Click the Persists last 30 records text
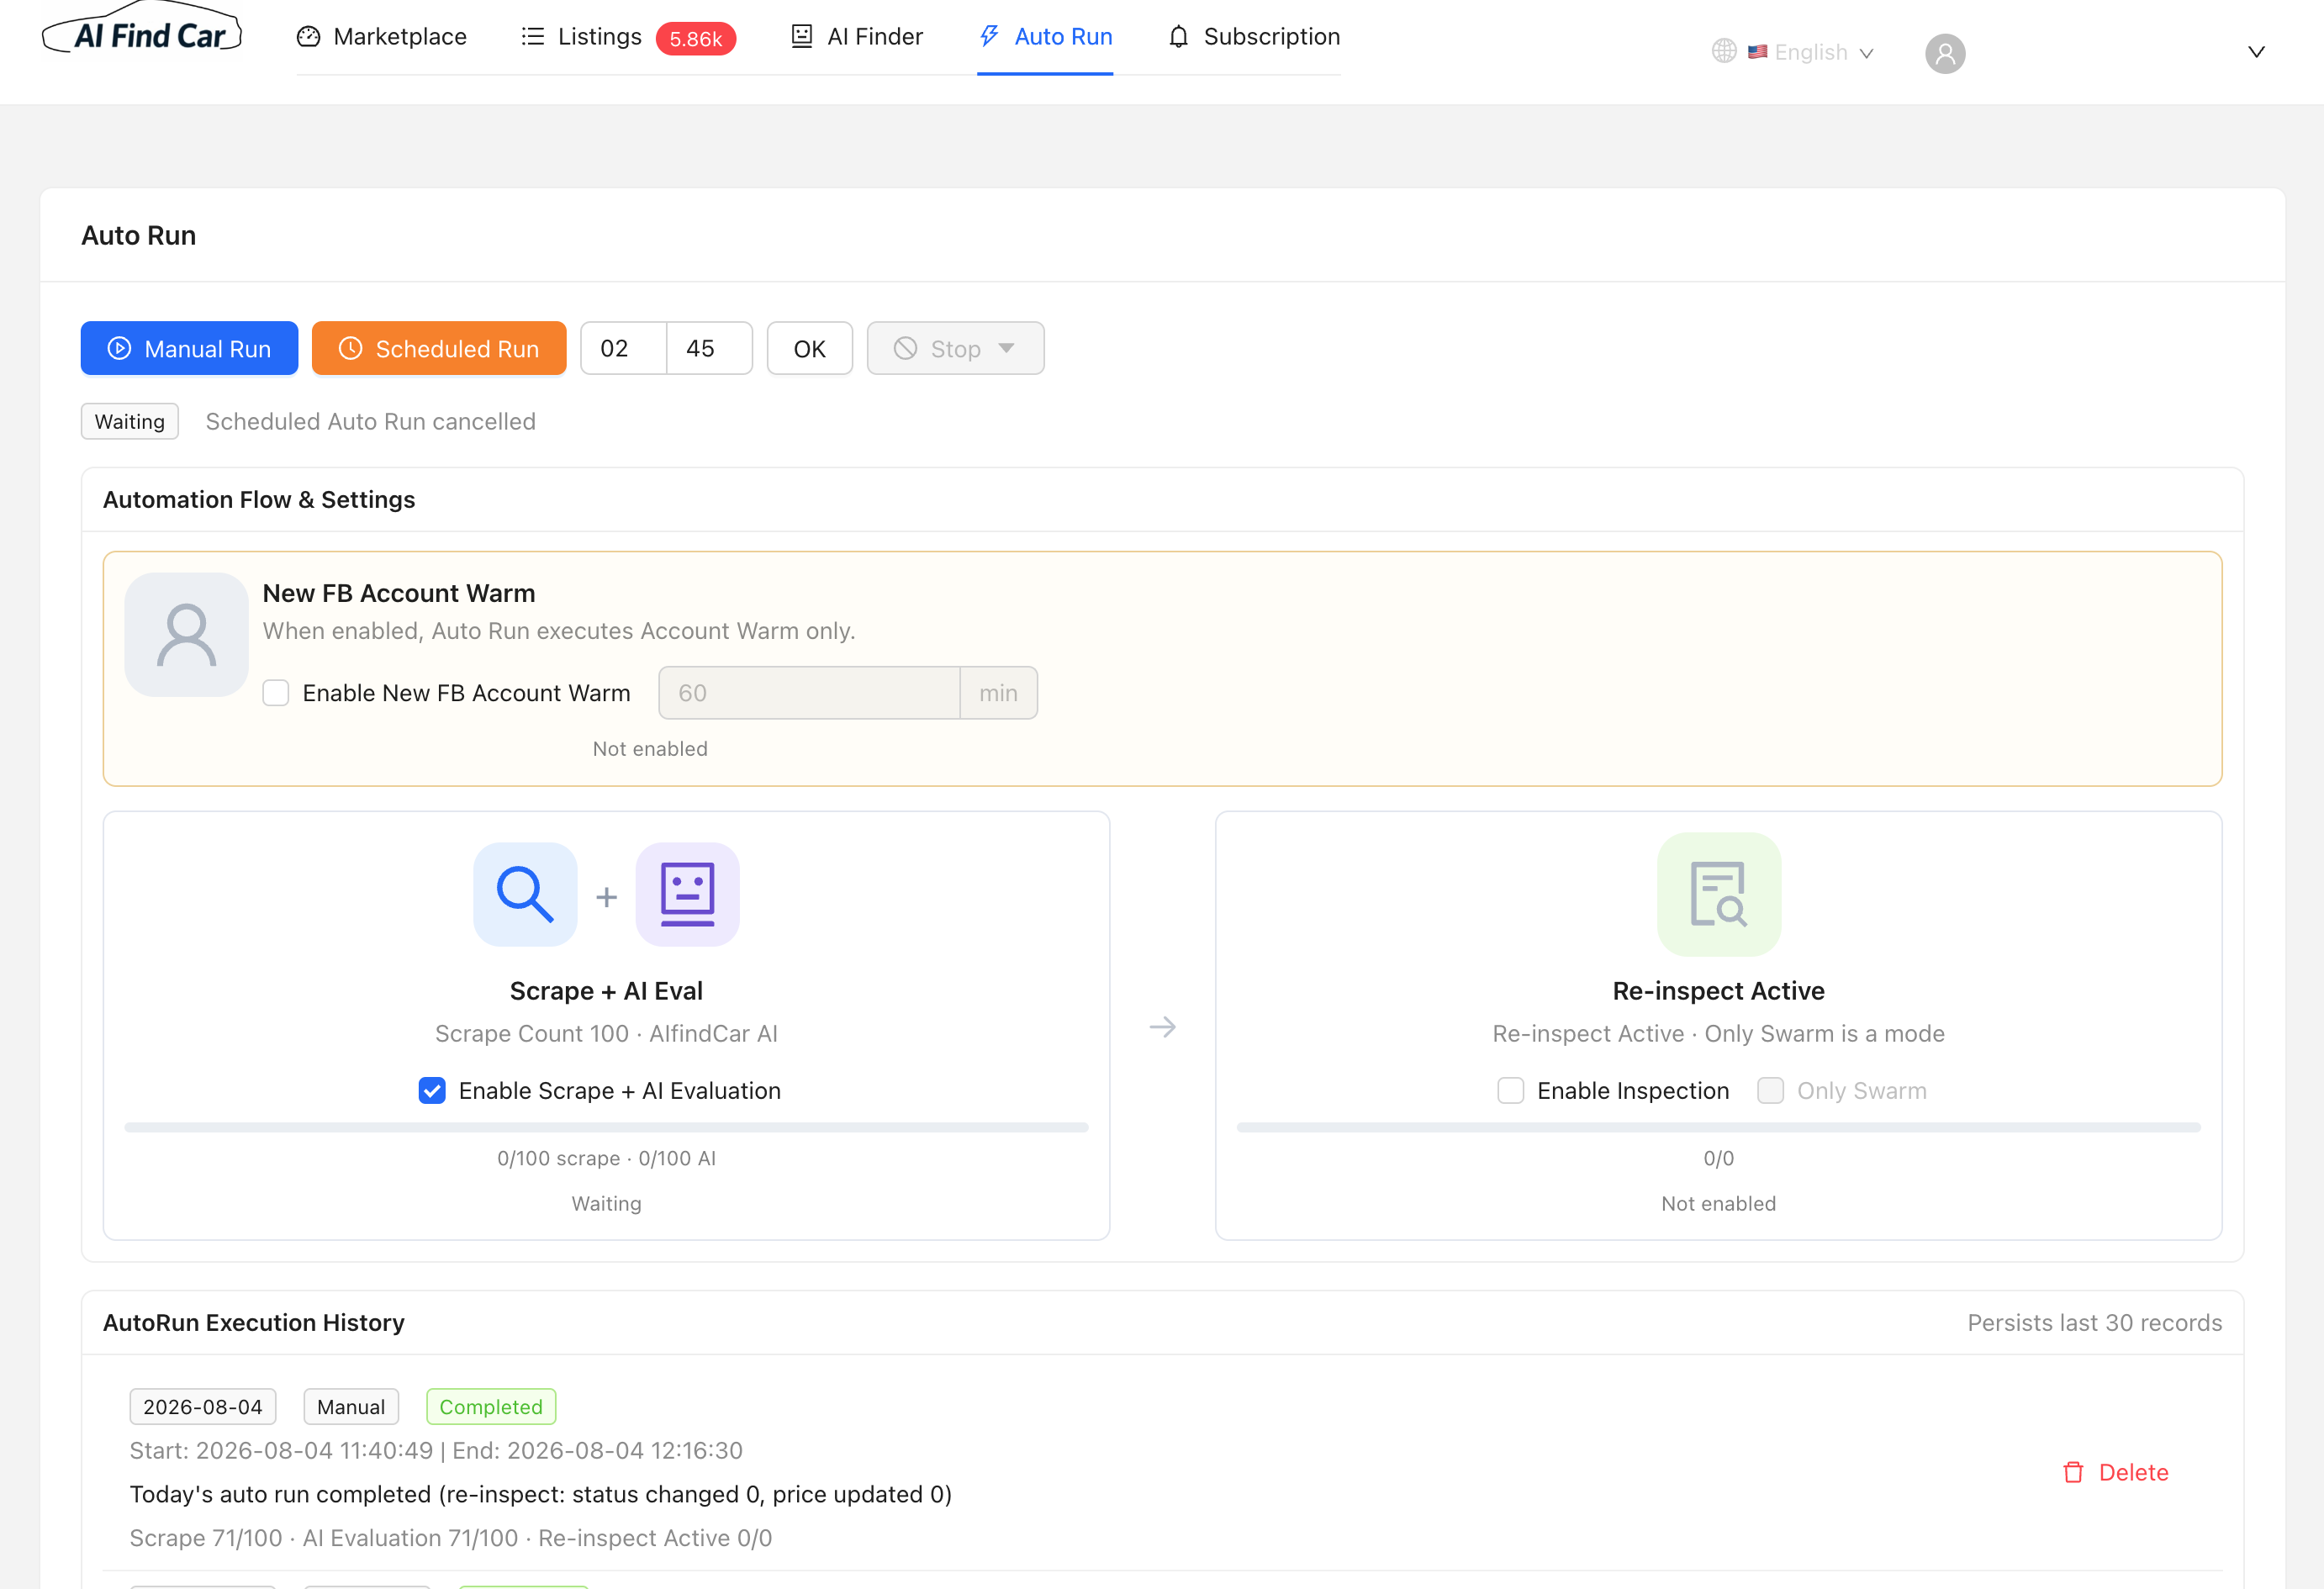The image size is (2324, 1589). (x=2094, y=1322)
